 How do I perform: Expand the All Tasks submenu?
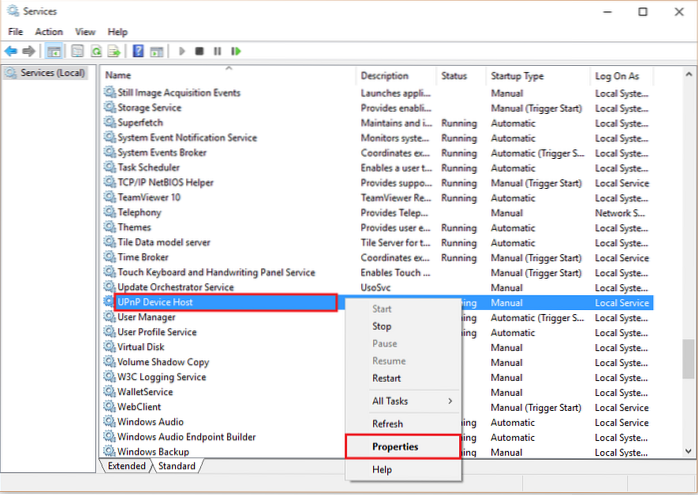pos(403,401)
